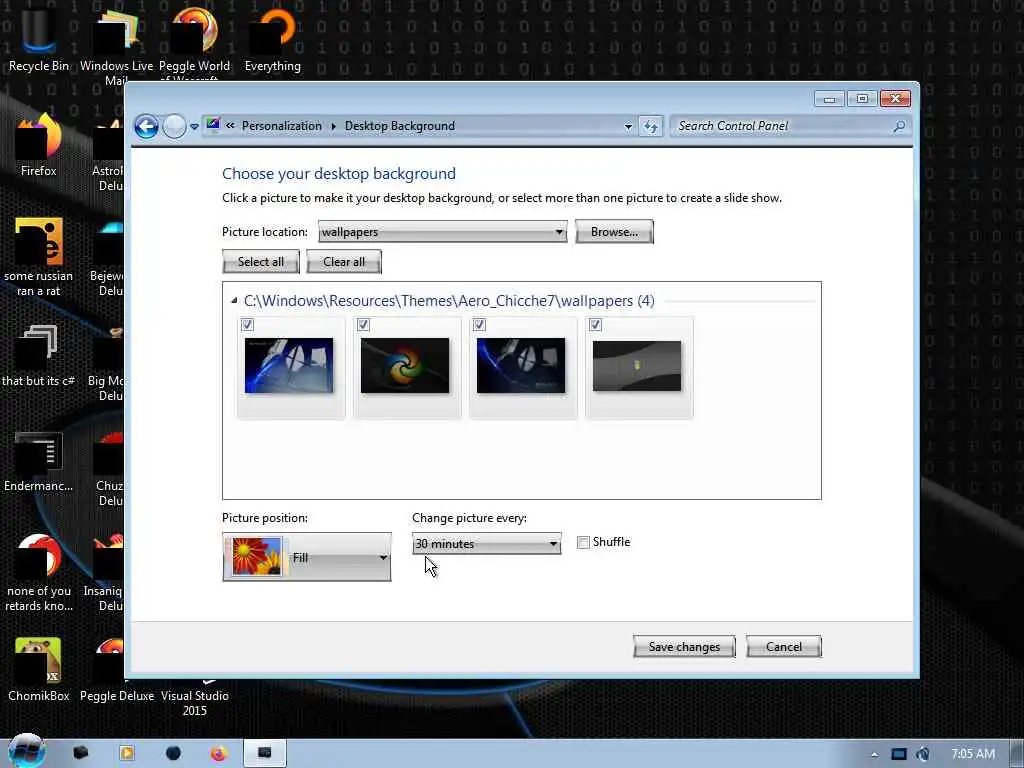Click Save changes
Screen dimensions: 1024x768
(x=684, y=647)
